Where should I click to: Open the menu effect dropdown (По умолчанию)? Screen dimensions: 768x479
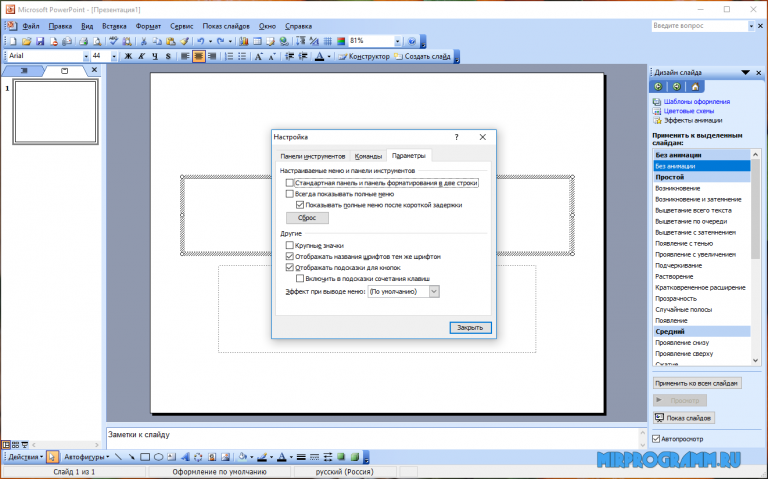pos(434,291)
